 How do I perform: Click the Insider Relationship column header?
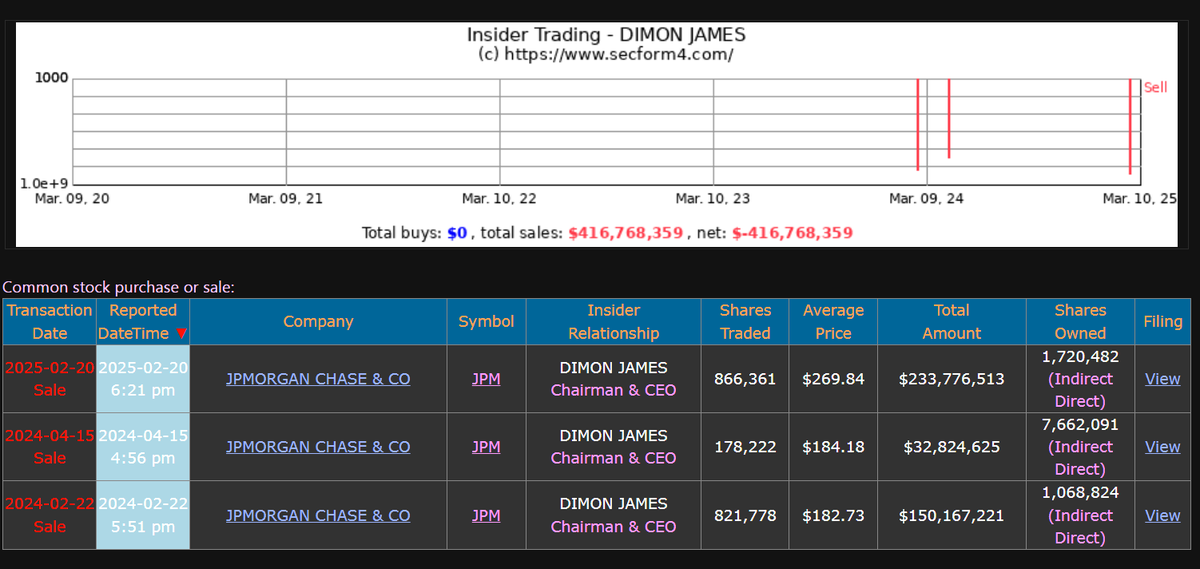tap(613, 322)
